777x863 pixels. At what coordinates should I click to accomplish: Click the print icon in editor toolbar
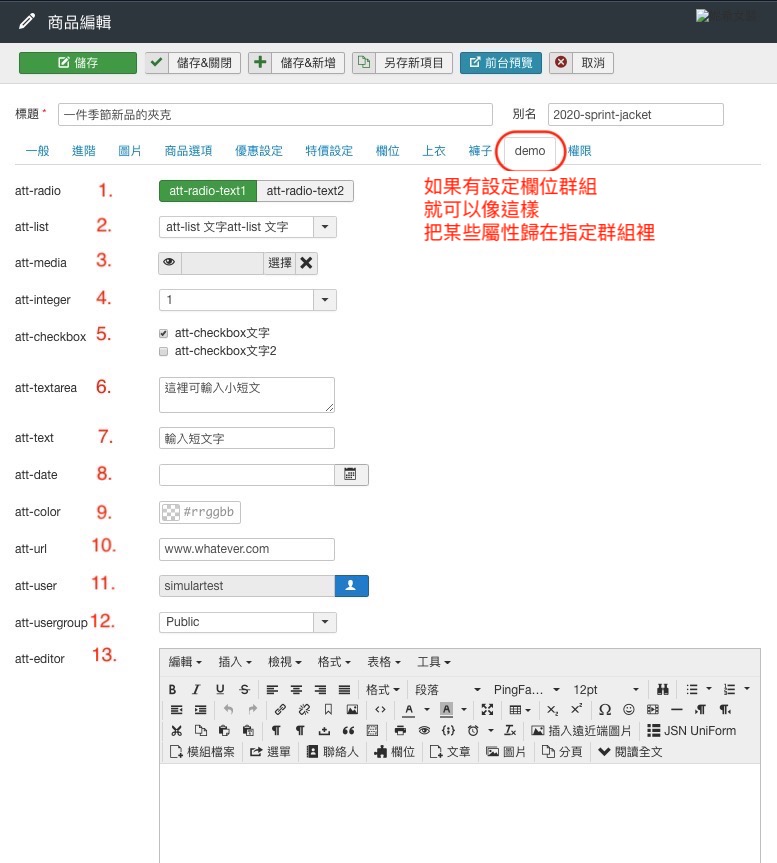(x=400, y=731)
